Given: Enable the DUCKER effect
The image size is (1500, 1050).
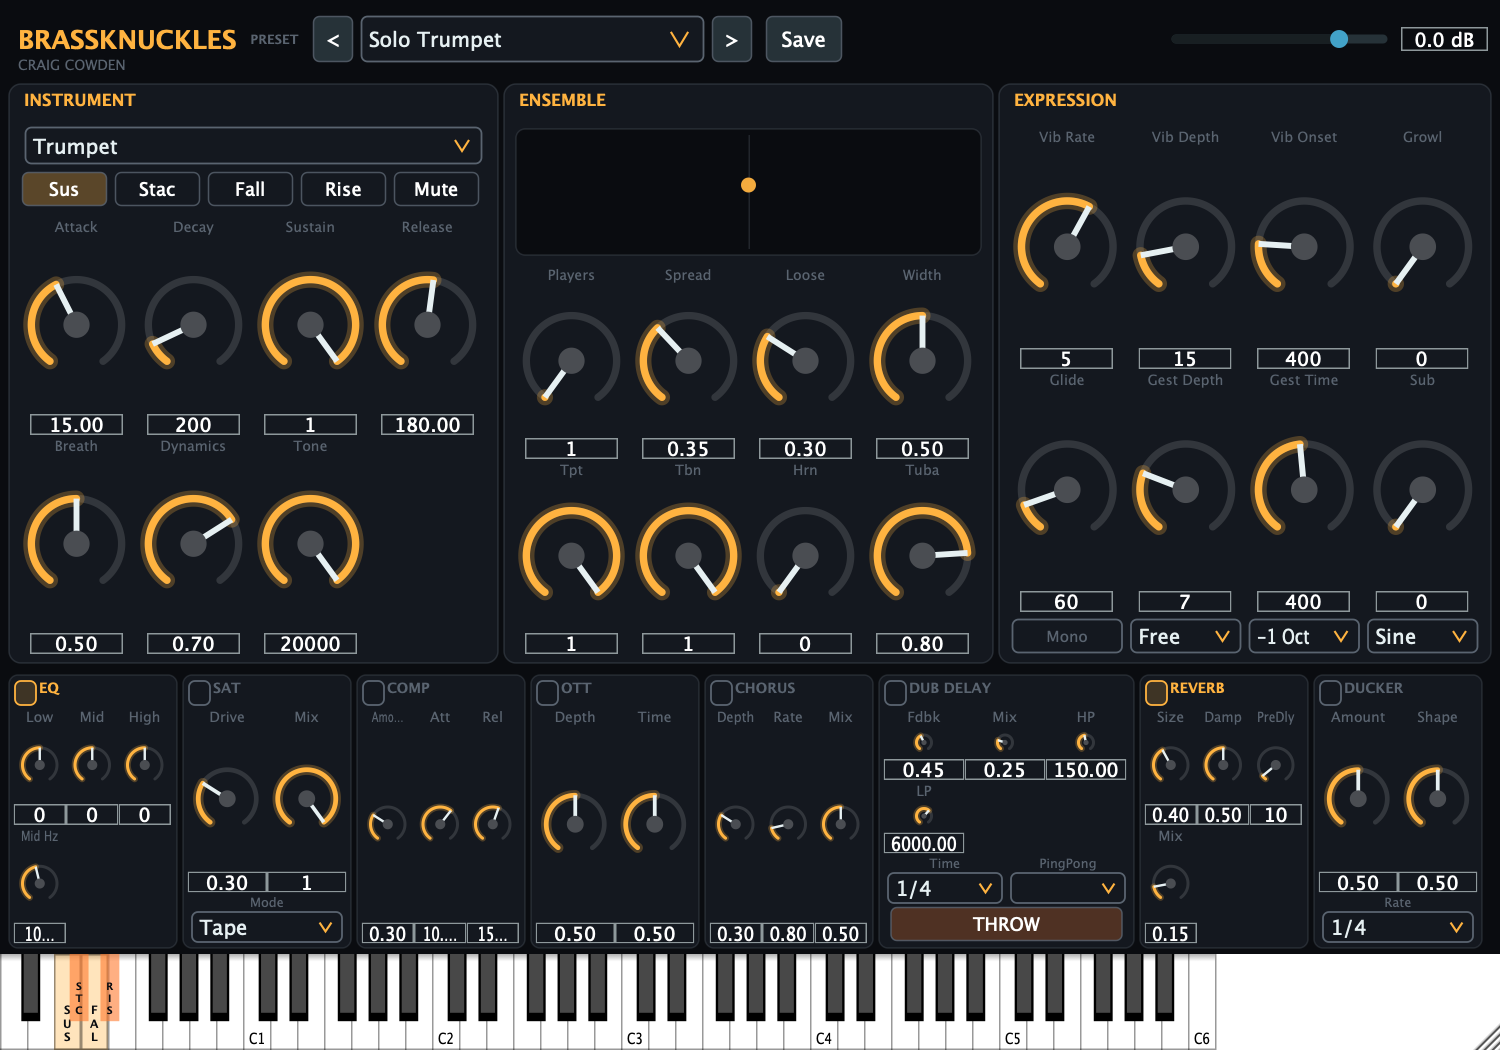Looking at the screenshot, I should [1331, 692].
